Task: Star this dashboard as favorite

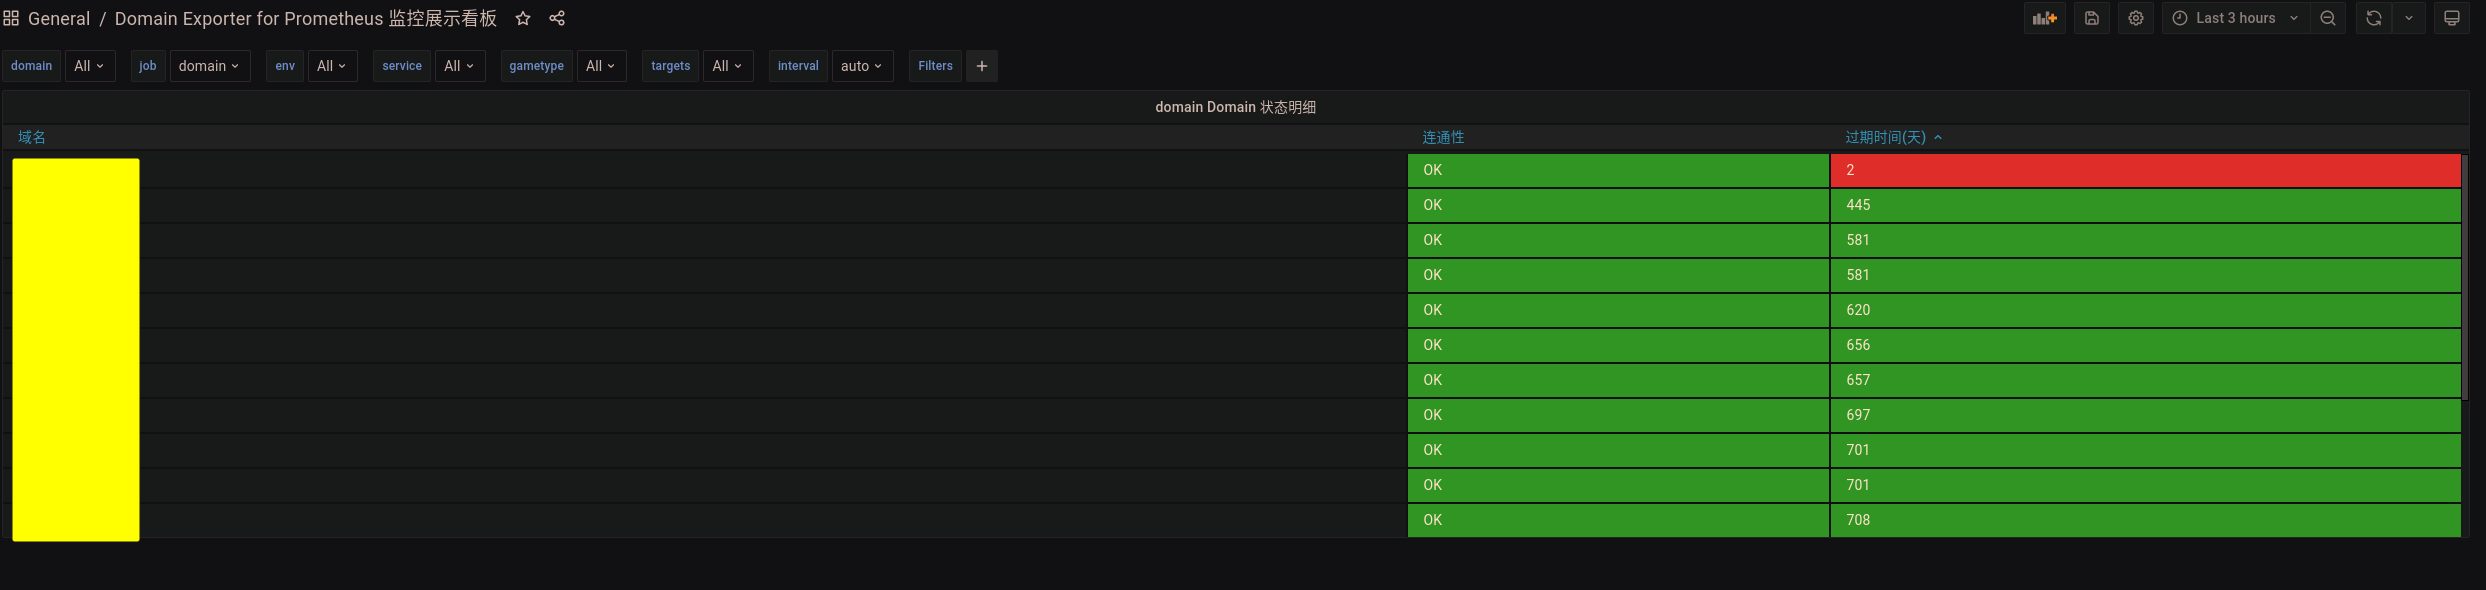Action: [x=523, y=18]
